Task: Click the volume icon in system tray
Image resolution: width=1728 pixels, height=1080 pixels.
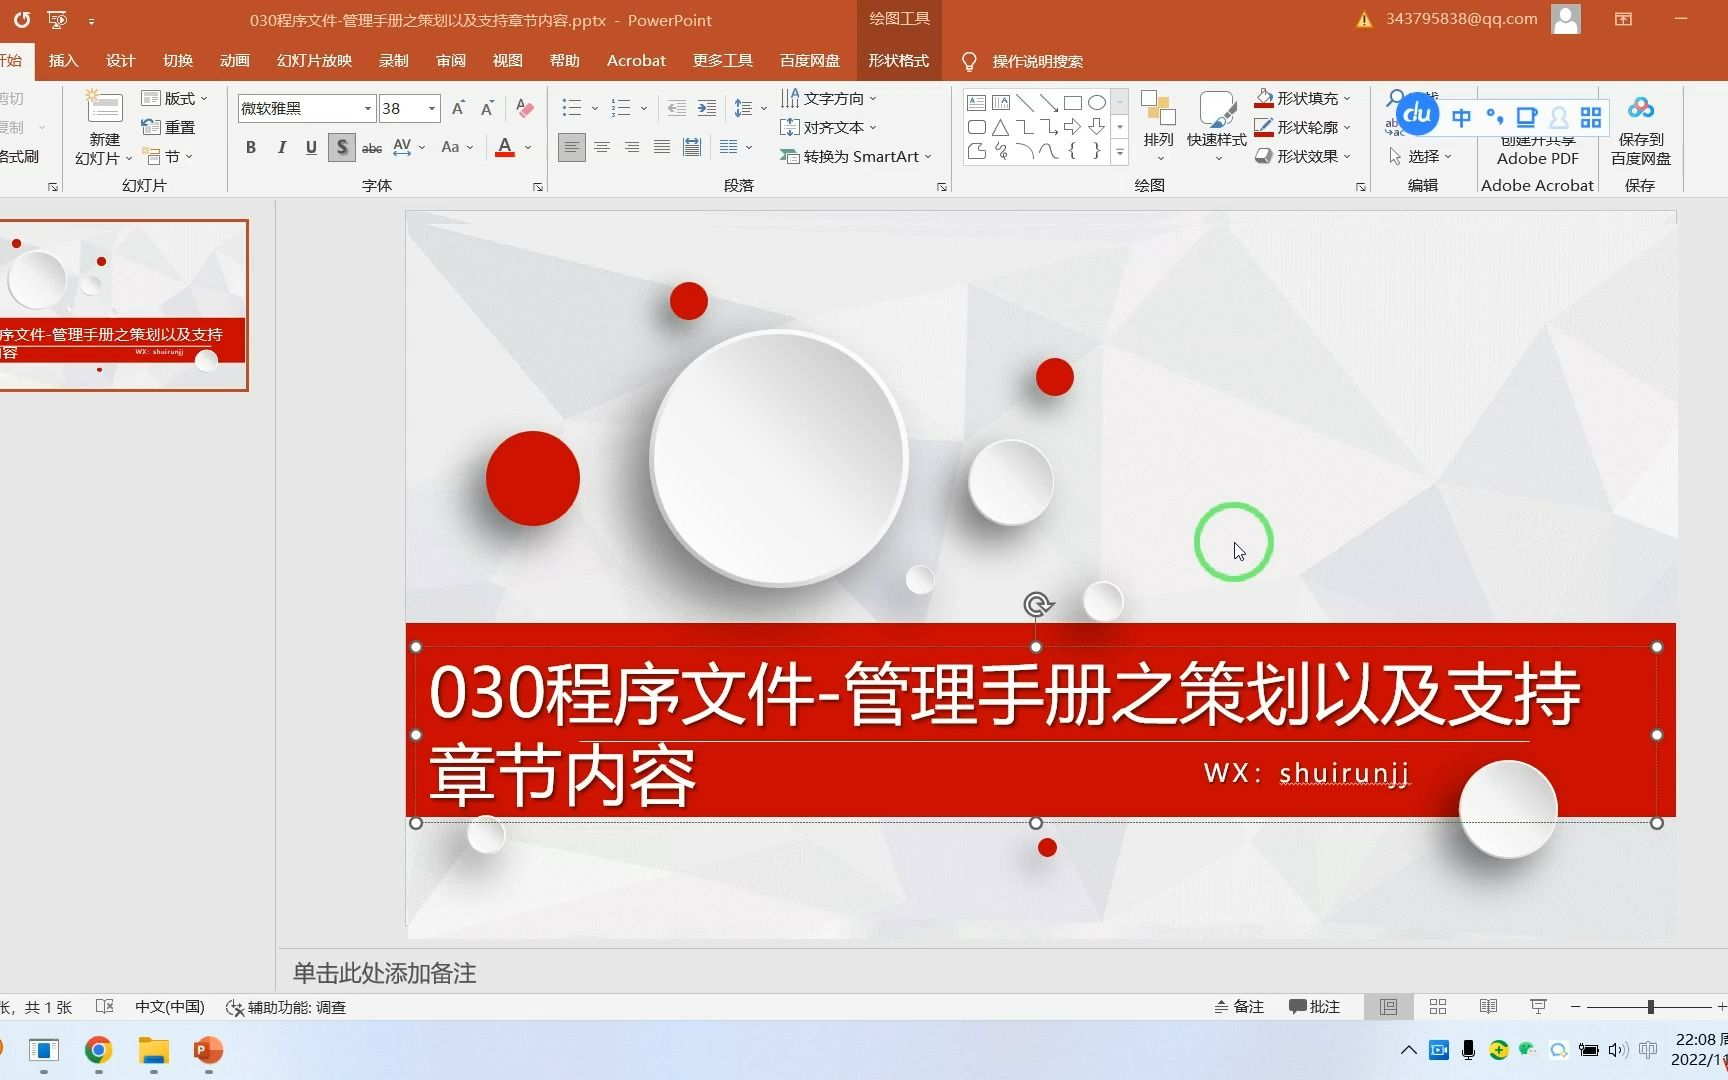Action: pos(1617,1050)
